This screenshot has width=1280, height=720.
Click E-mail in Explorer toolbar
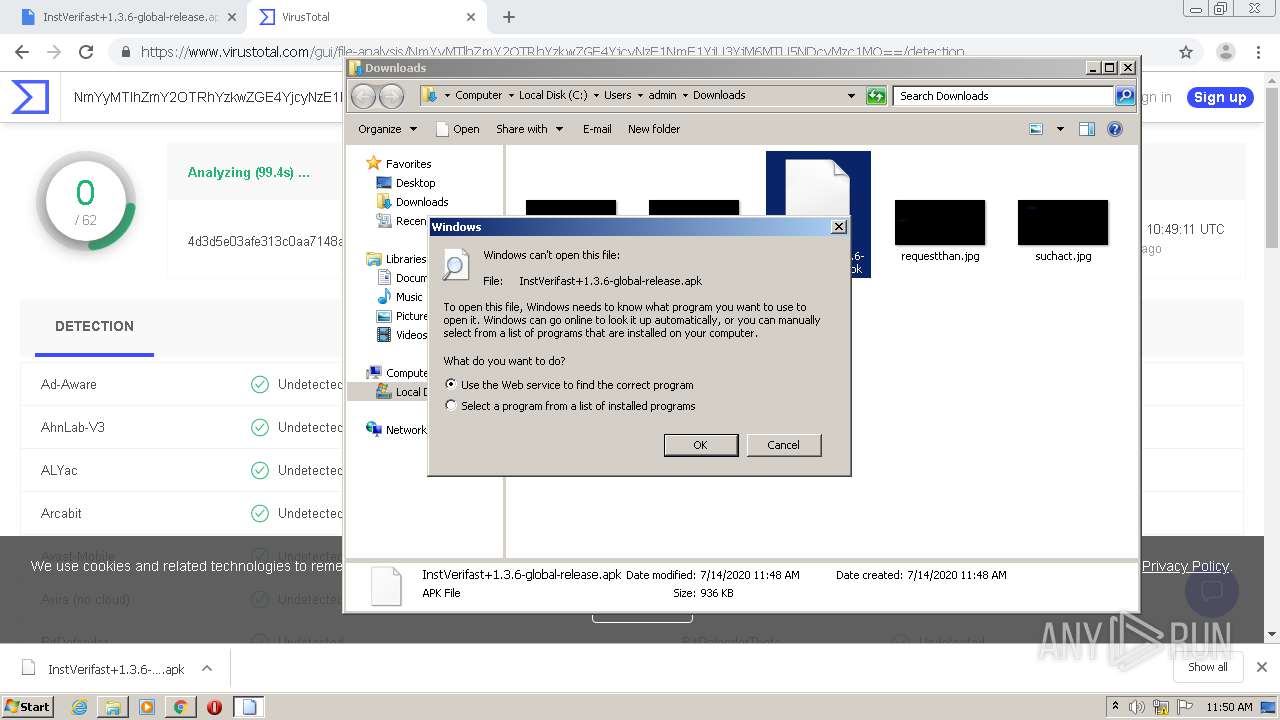[597, 129]
